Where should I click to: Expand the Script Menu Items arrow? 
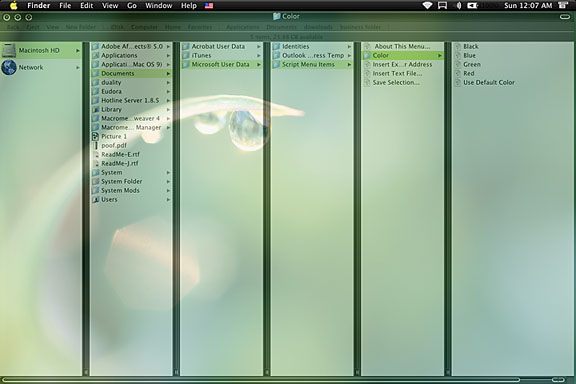[x=349, y=65]
